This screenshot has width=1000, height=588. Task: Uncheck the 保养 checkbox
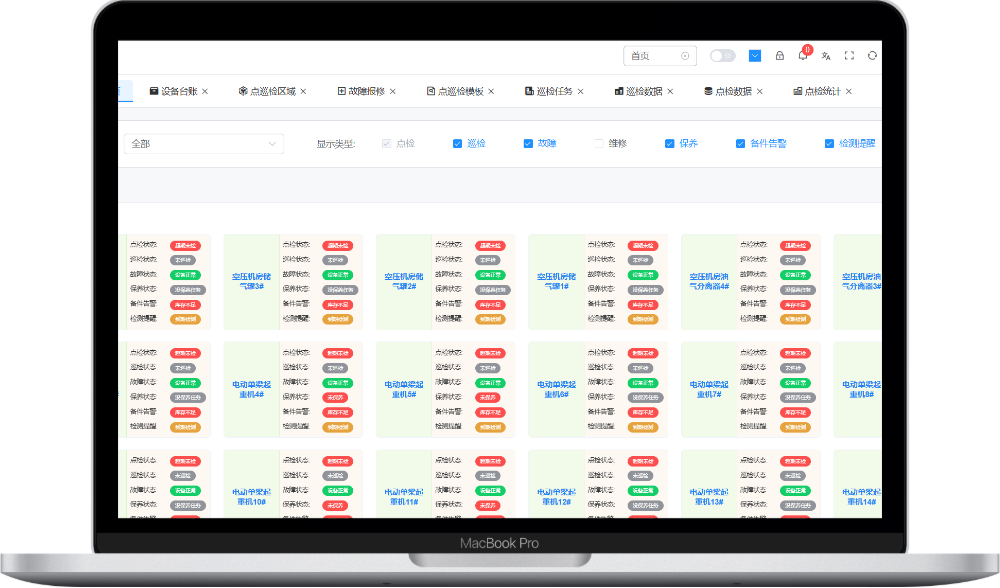[670, 143]
